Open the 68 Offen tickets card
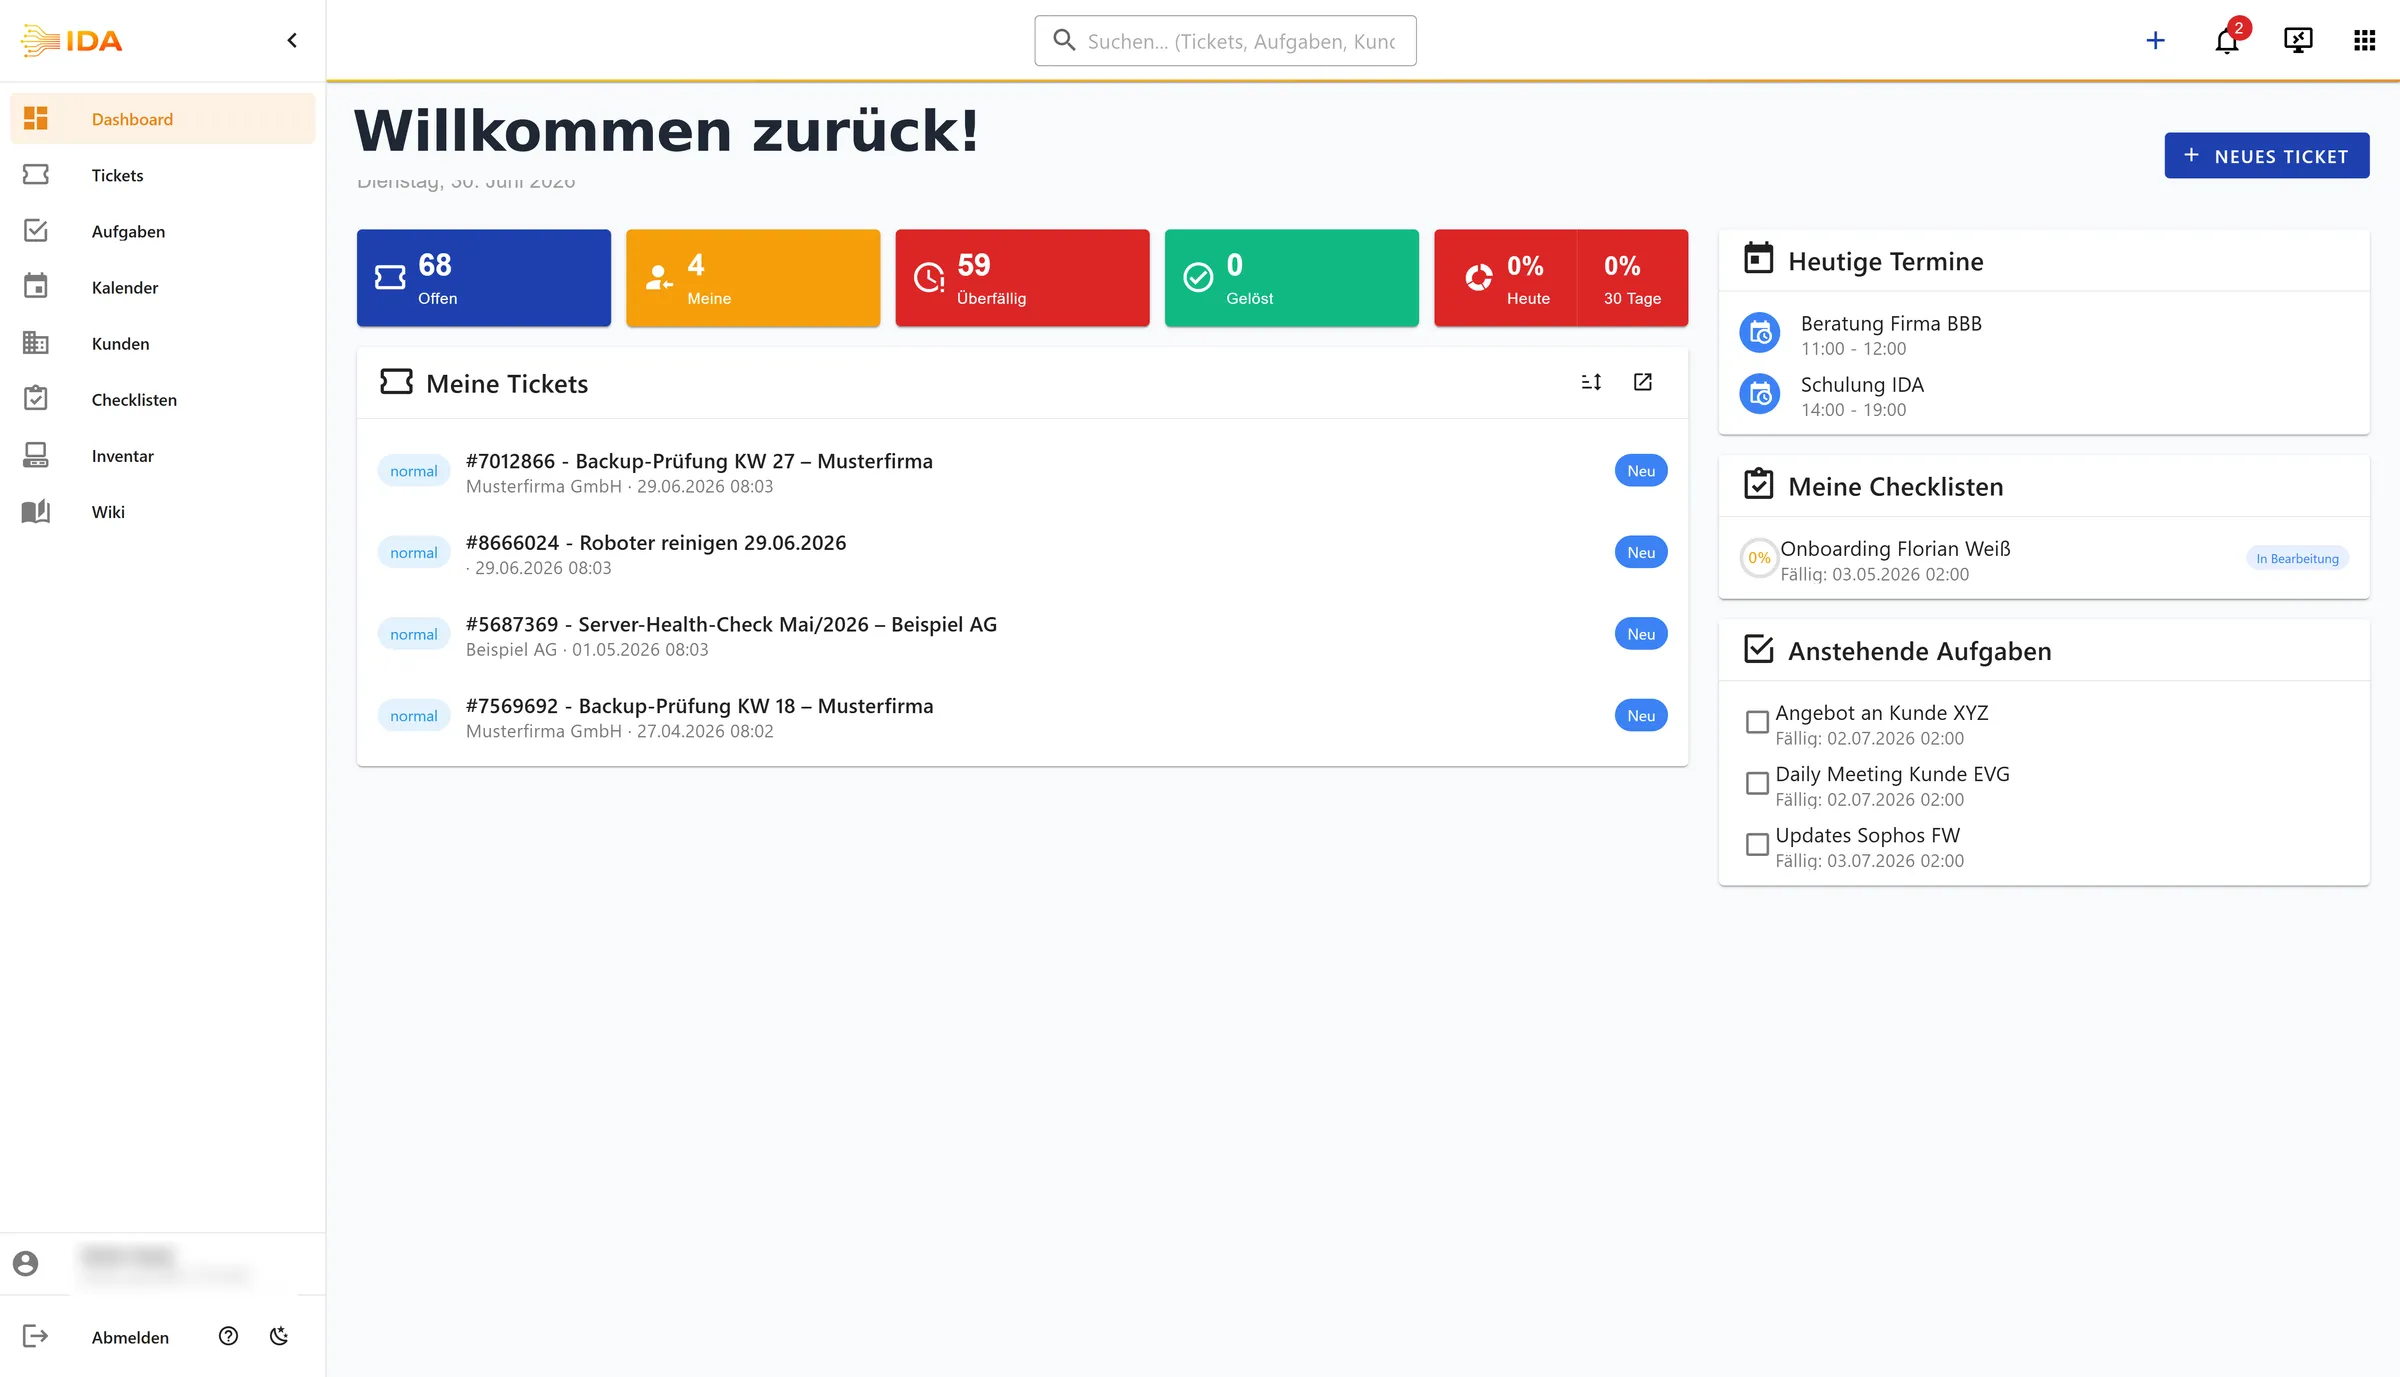This screenshot has height=1377, width=2400. coord(484,278)
